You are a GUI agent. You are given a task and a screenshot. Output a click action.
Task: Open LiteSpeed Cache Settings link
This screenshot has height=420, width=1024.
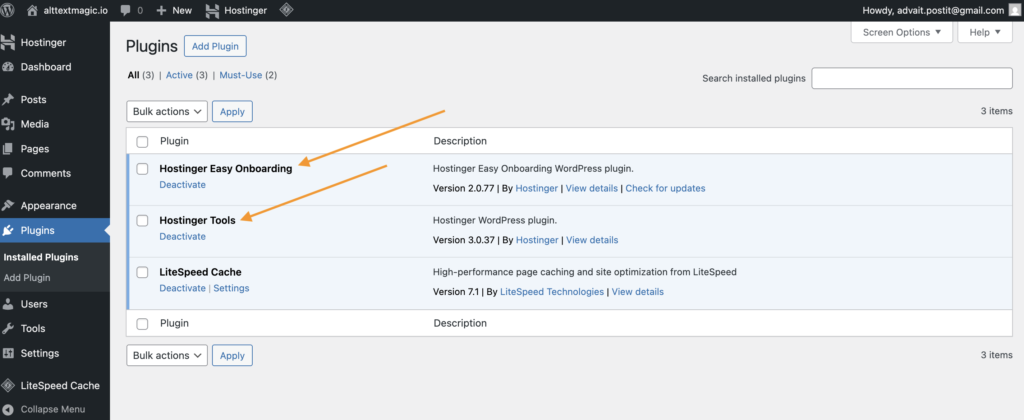(x=231, y=288)
